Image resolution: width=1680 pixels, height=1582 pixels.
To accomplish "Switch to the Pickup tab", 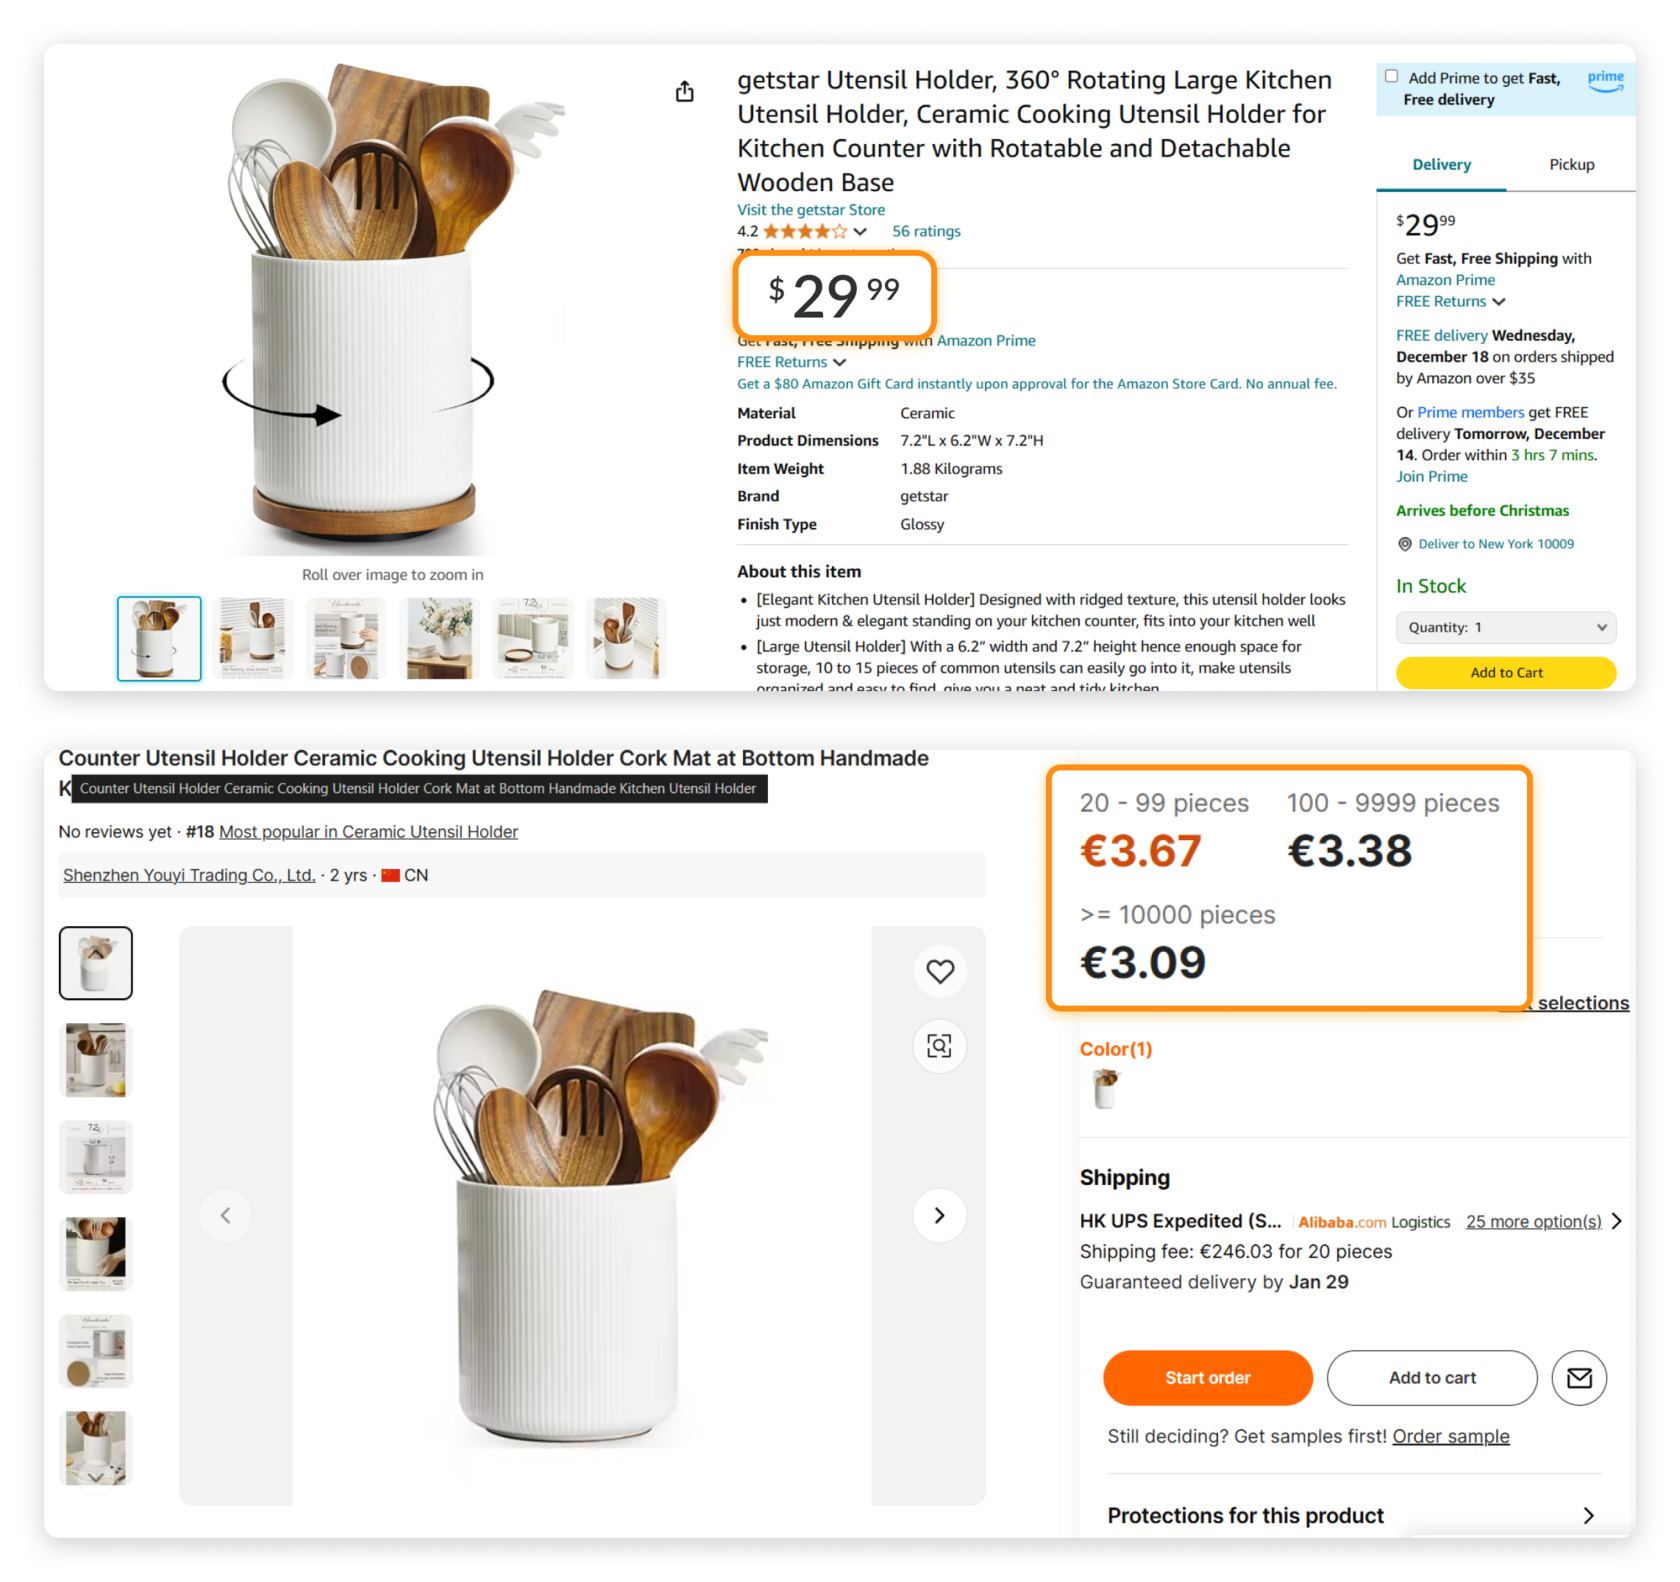I will [x=1571, y=164].
